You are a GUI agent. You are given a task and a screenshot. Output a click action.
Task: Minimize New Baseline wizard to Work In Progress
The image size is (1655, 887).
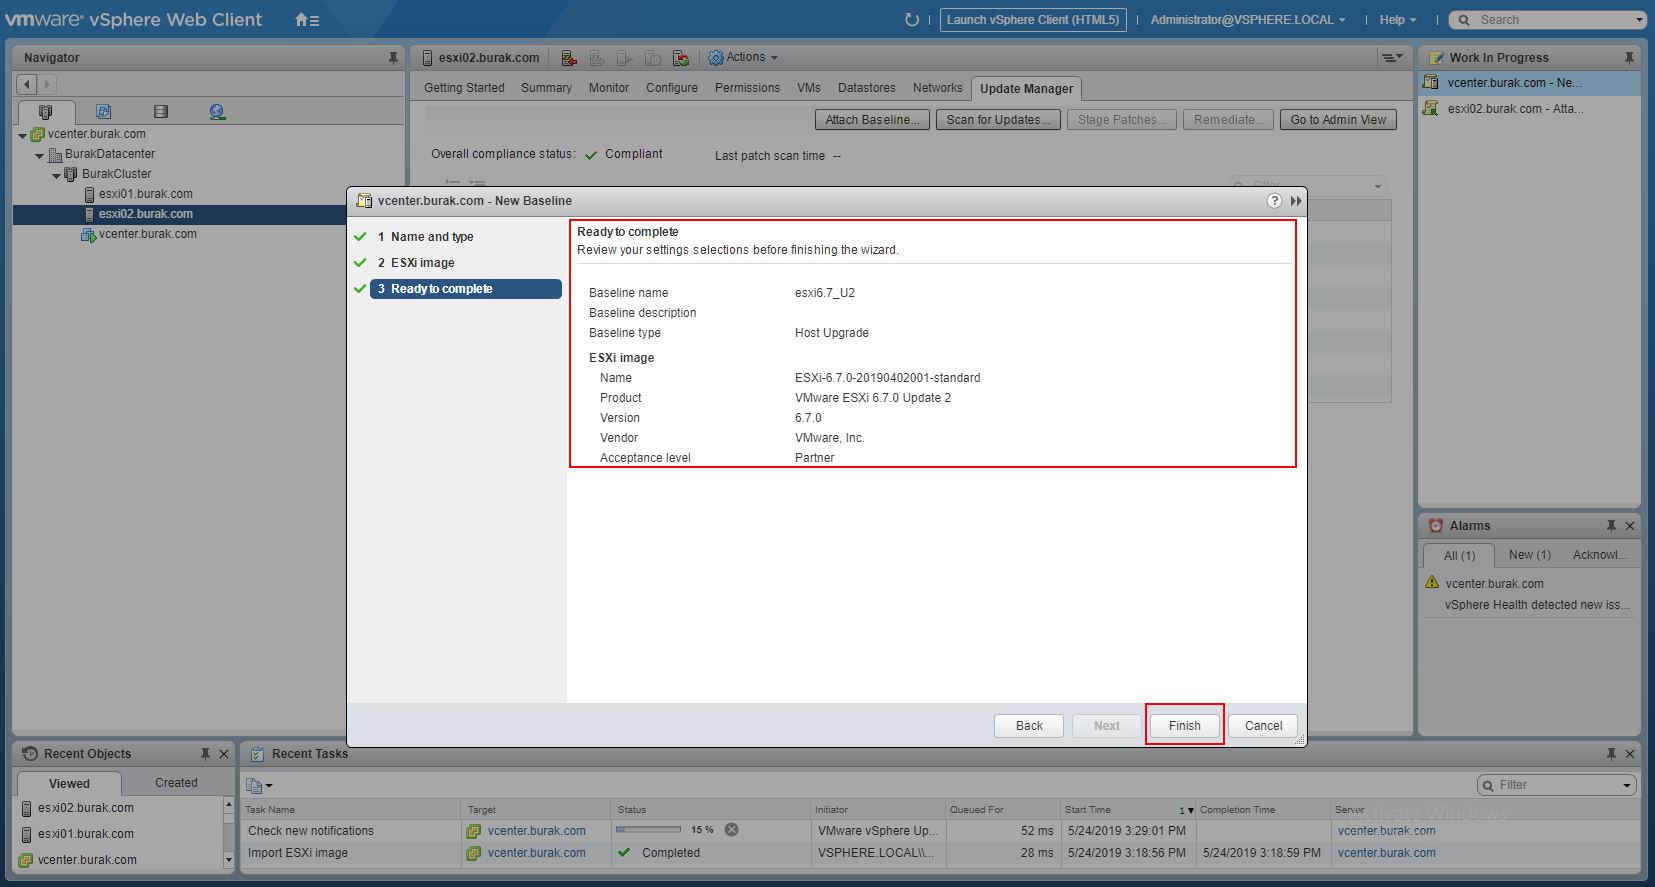[x=1296, y=201]
